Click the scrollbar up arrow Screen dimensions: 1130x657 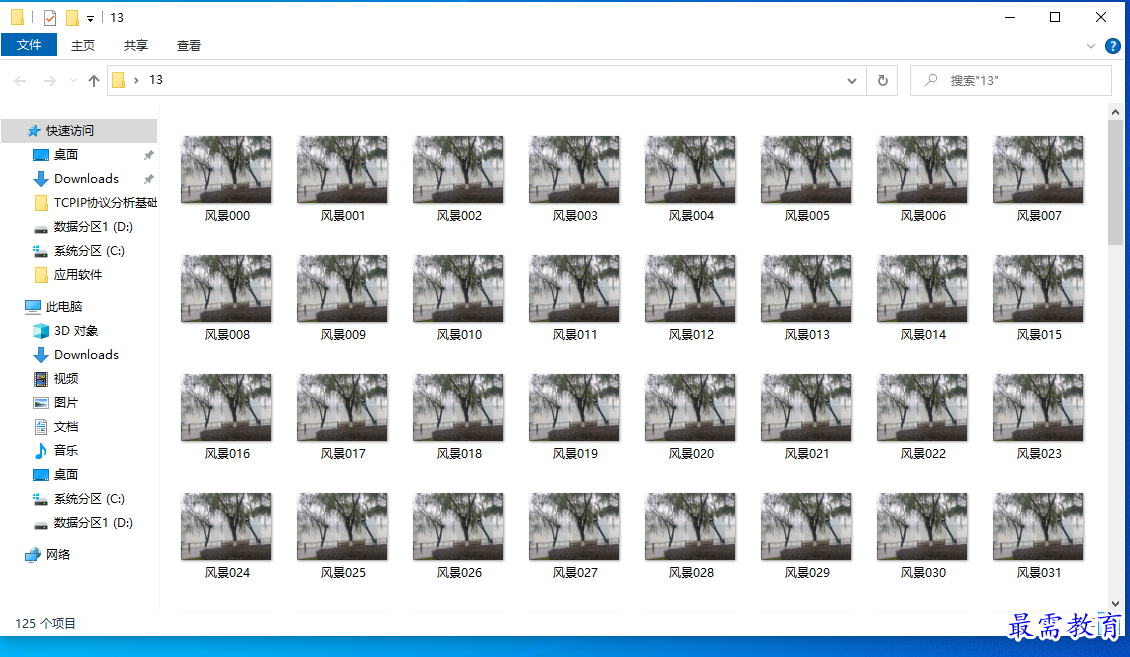[1115, 112]
